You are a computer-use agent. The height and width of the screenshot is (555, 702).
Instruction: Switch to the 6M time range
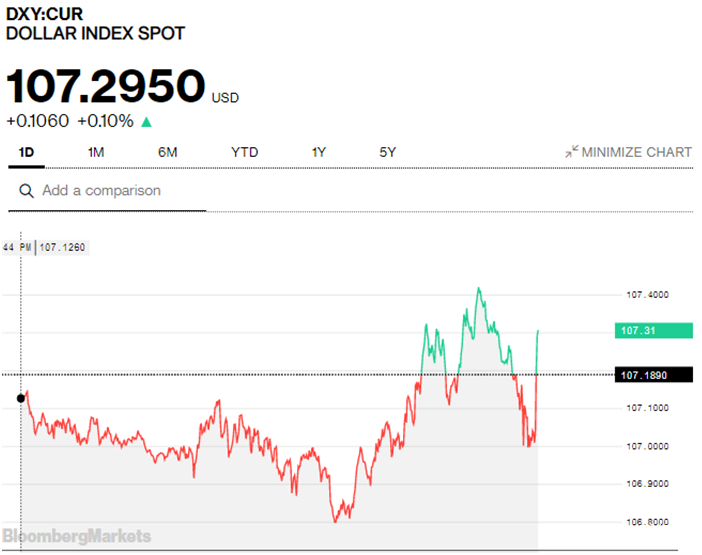(x=167, y=152)
